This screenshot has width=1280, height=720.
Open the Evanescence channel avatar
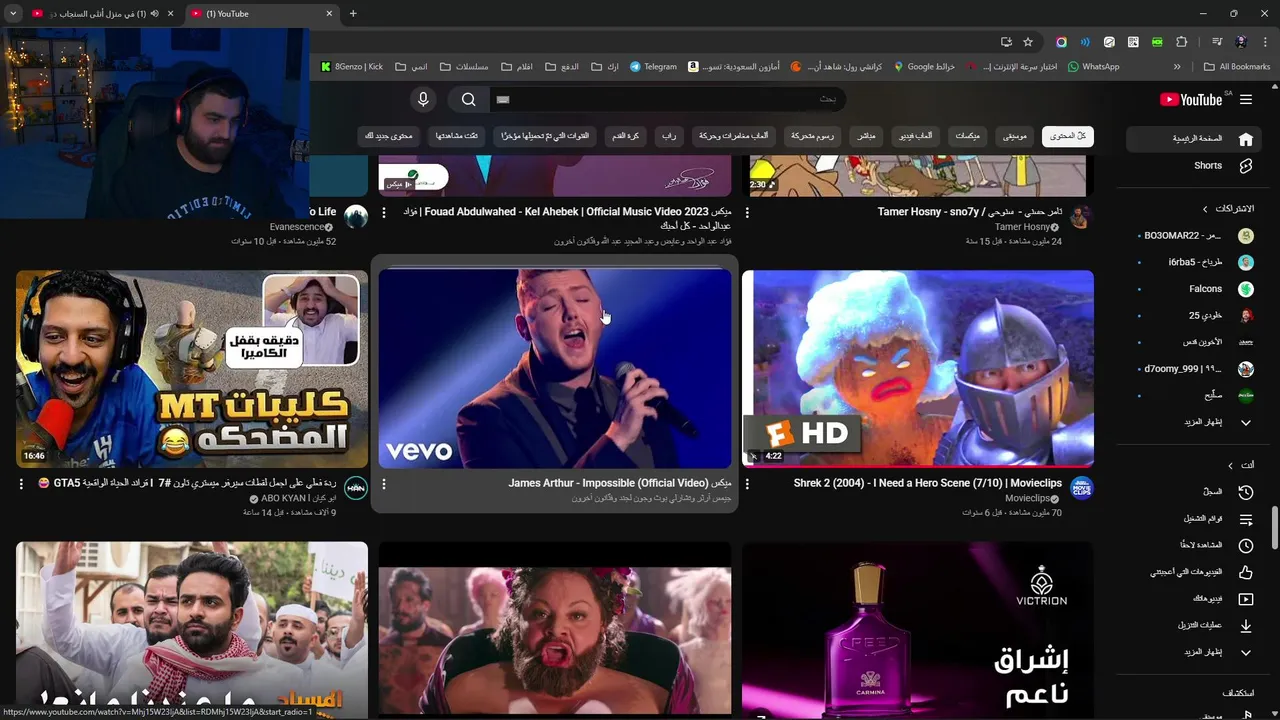356,216
